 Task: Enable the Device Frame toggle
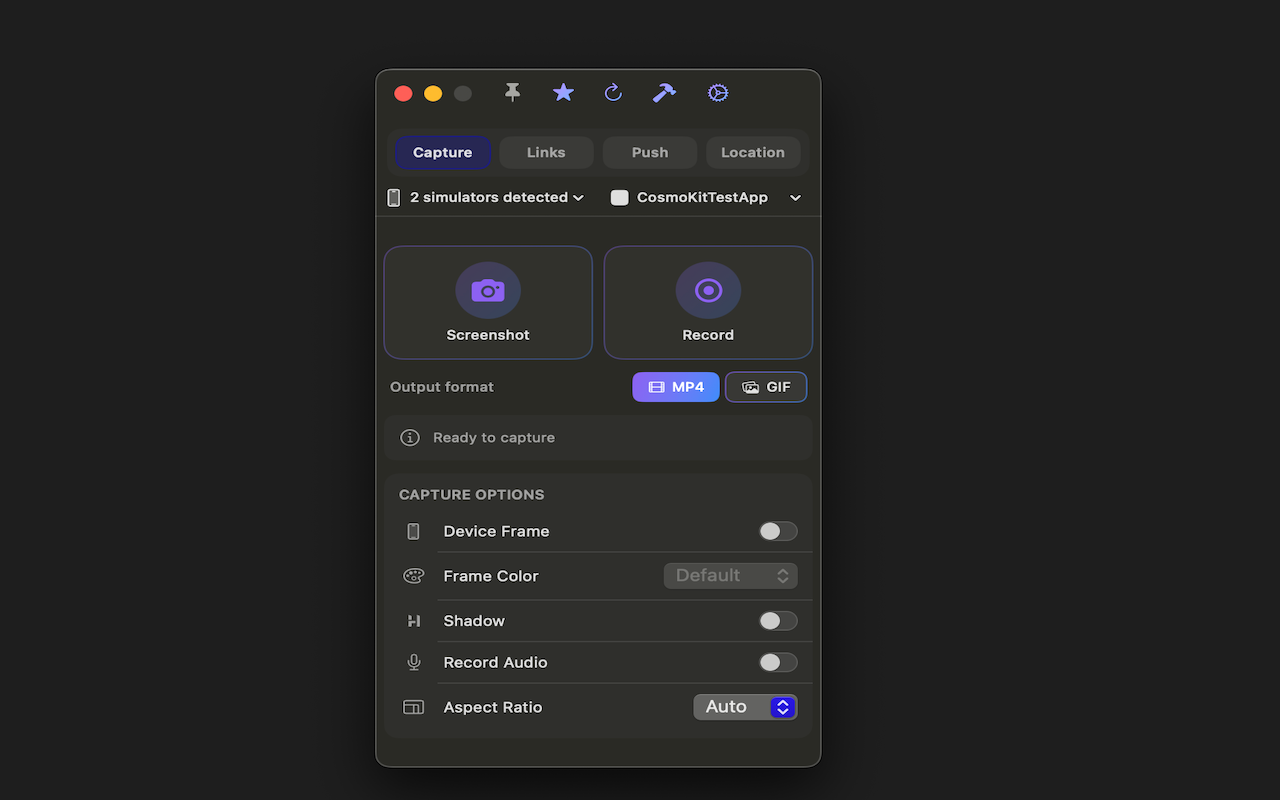coord(778,531)
